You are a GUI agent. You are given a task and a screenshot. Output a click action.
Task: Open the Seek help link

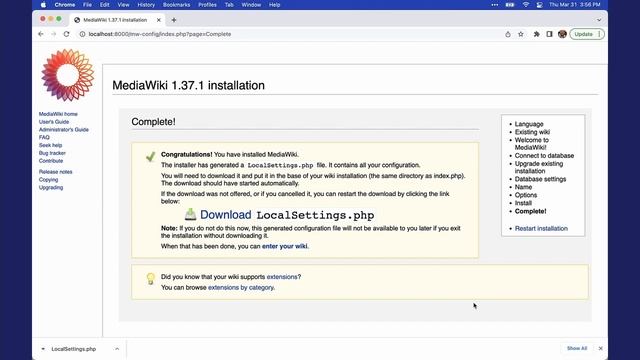[51, 145]
